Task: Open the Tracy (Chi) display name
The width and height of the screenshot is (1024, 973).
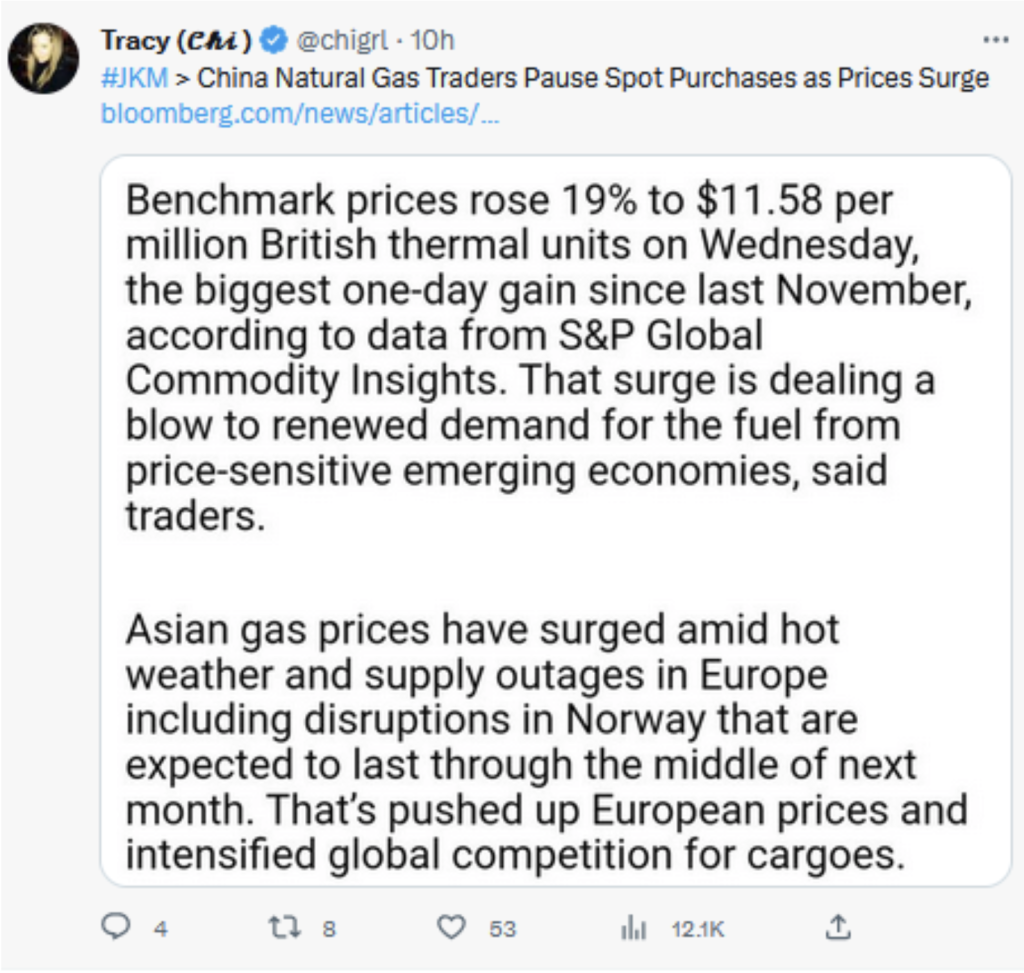Action: (x=176, y=40)
